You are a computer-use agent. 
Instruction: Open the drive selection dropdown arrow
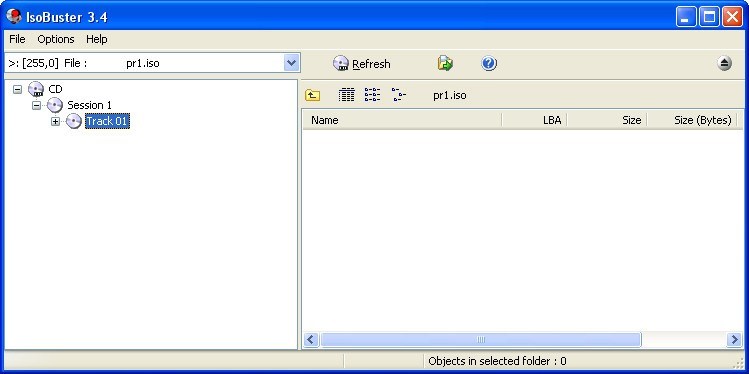click(291, 63)
